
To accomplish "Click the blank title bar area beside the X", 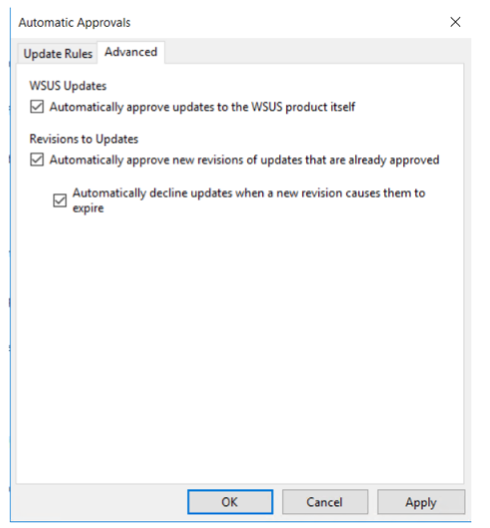I will click(x=286, y=23).
